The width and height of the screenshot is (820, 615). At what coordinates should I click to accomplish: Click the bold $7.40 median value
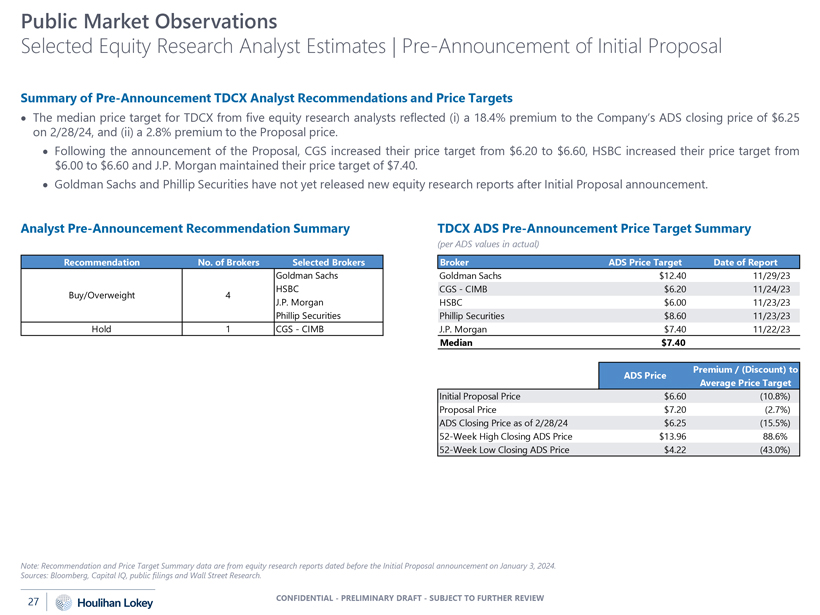click(x=674, y=343)
